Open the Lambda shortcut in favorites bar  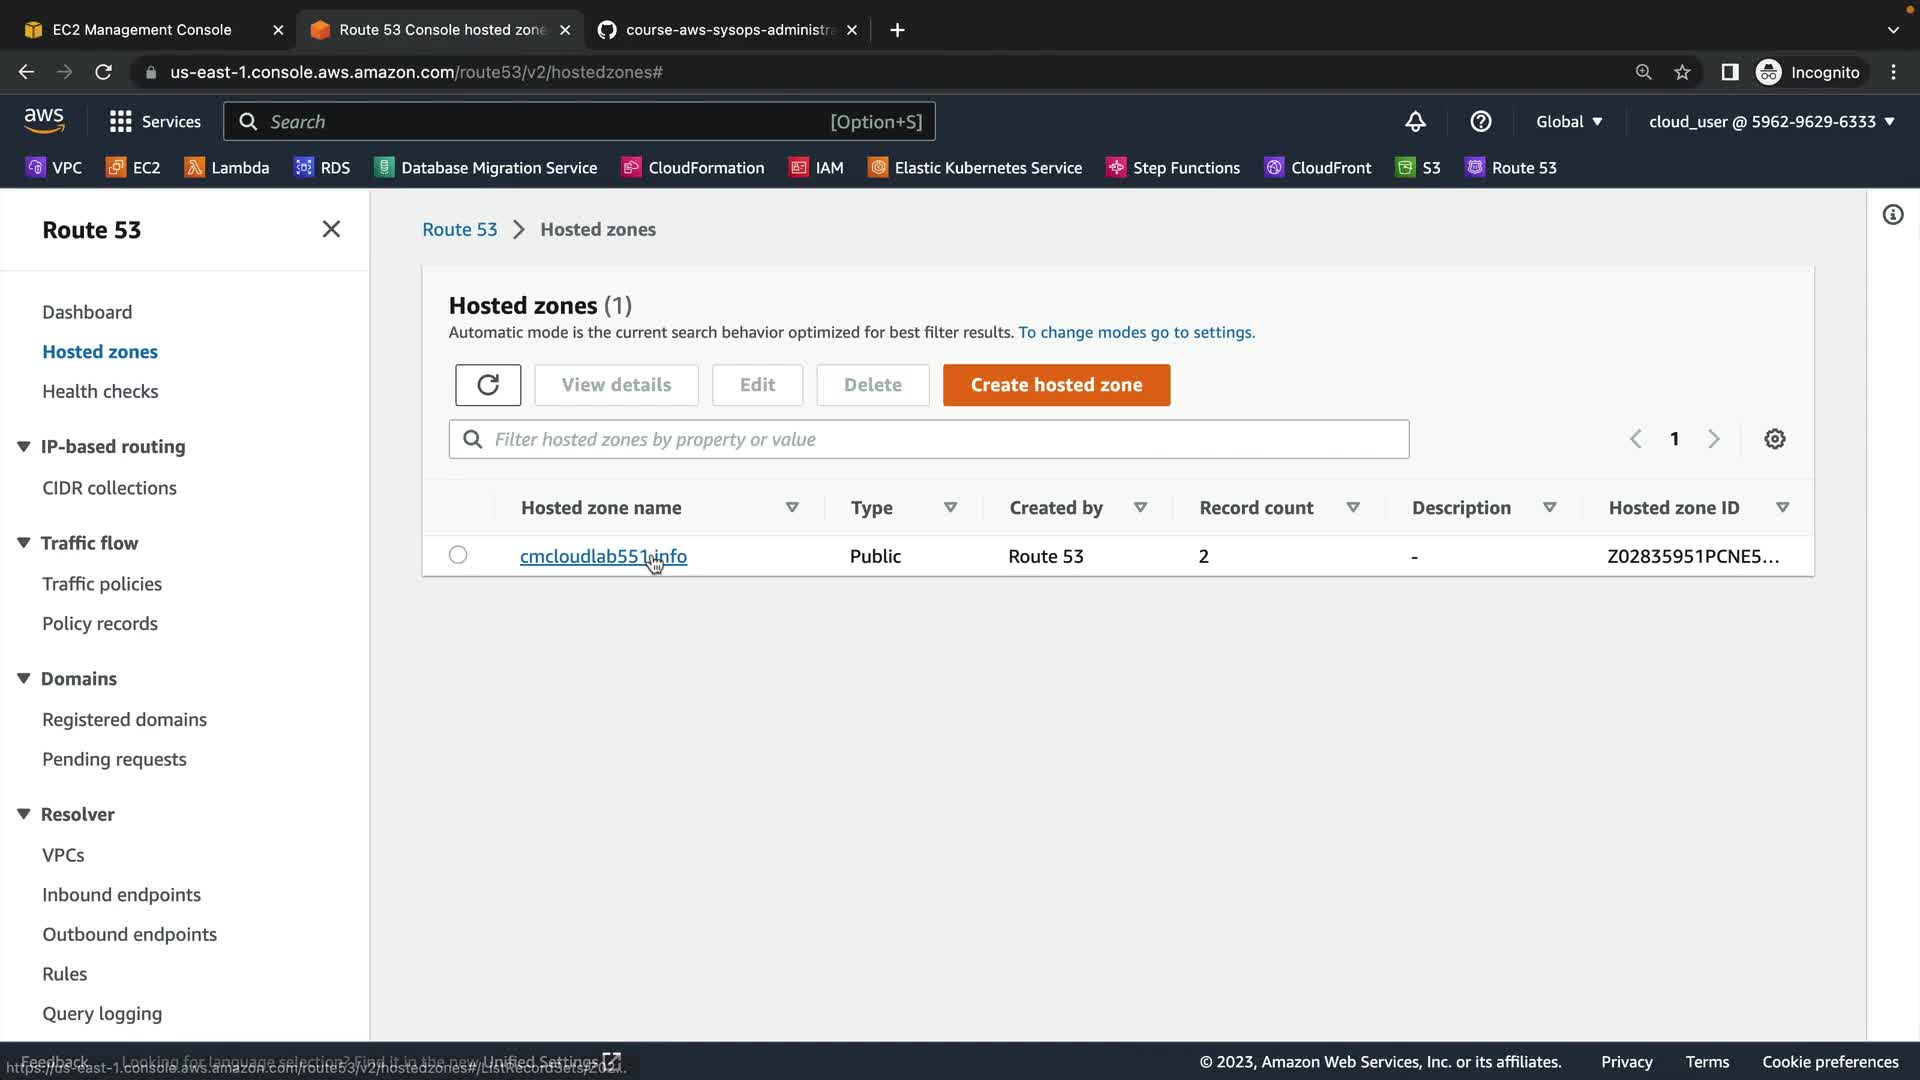click(x=227, y=168)
